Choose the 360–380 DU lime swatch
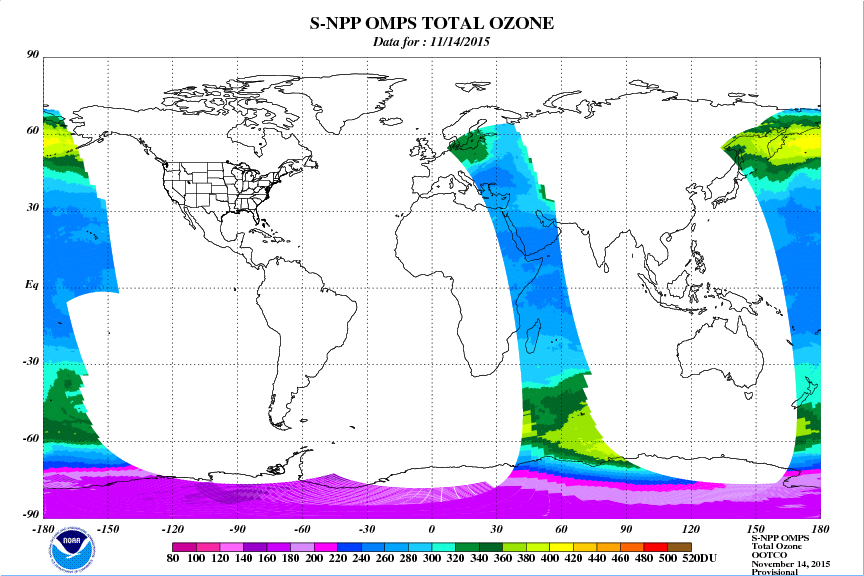Viewport: 864px width, 576px height. pyautogui.click(x=515, y=547)
